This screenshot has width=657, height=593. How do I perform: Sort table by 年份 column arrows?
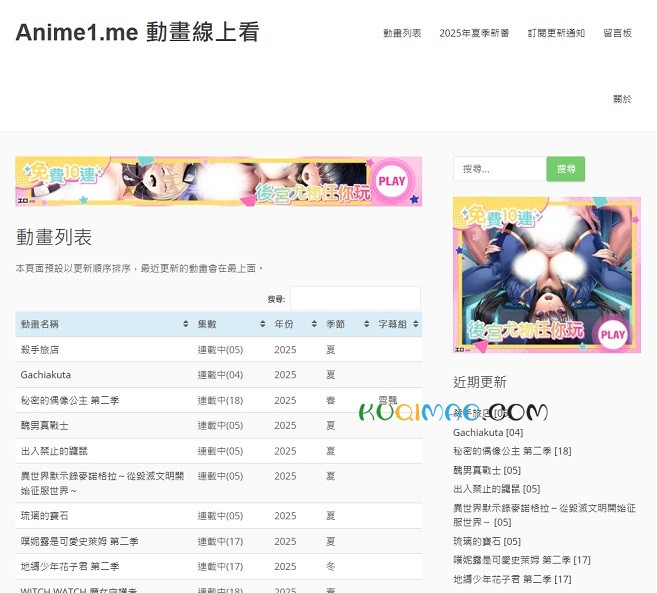[x=314, y=324]
